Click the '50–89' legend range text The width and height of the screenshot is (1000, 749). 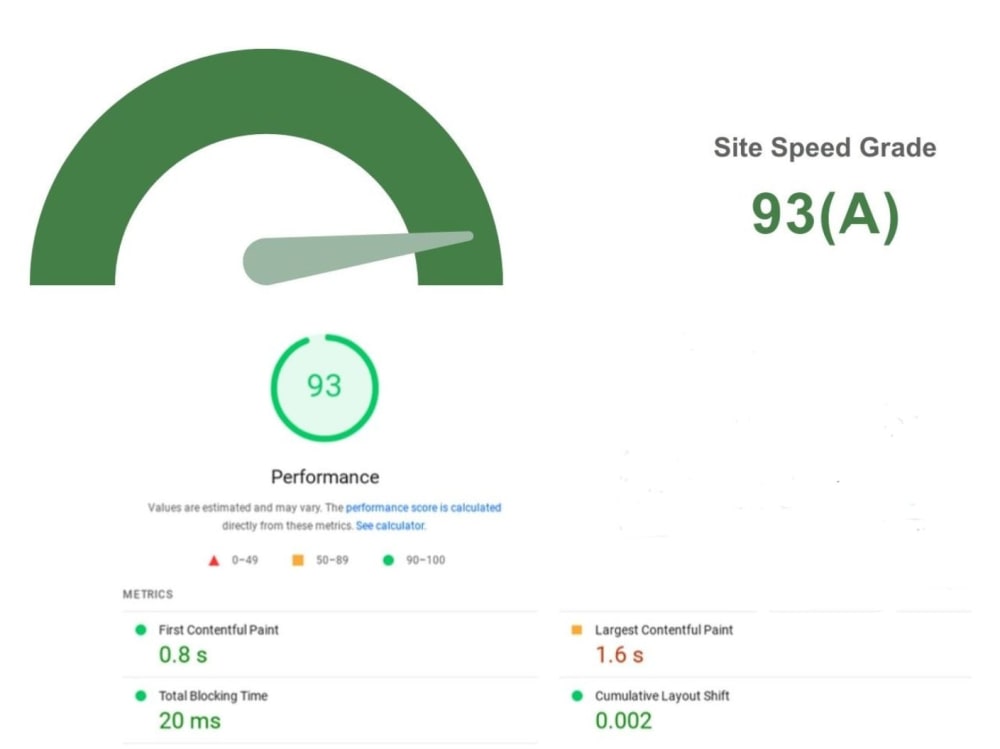click(332, 560)
